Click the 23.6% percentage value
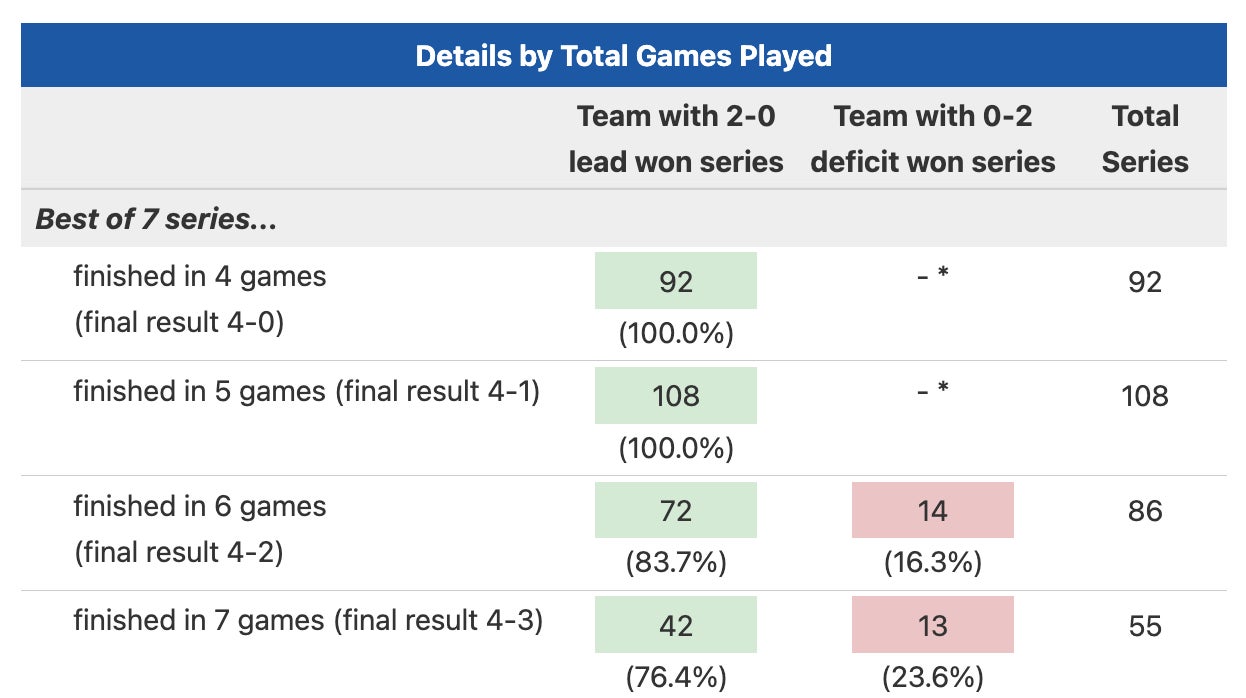 pos(933,678)
